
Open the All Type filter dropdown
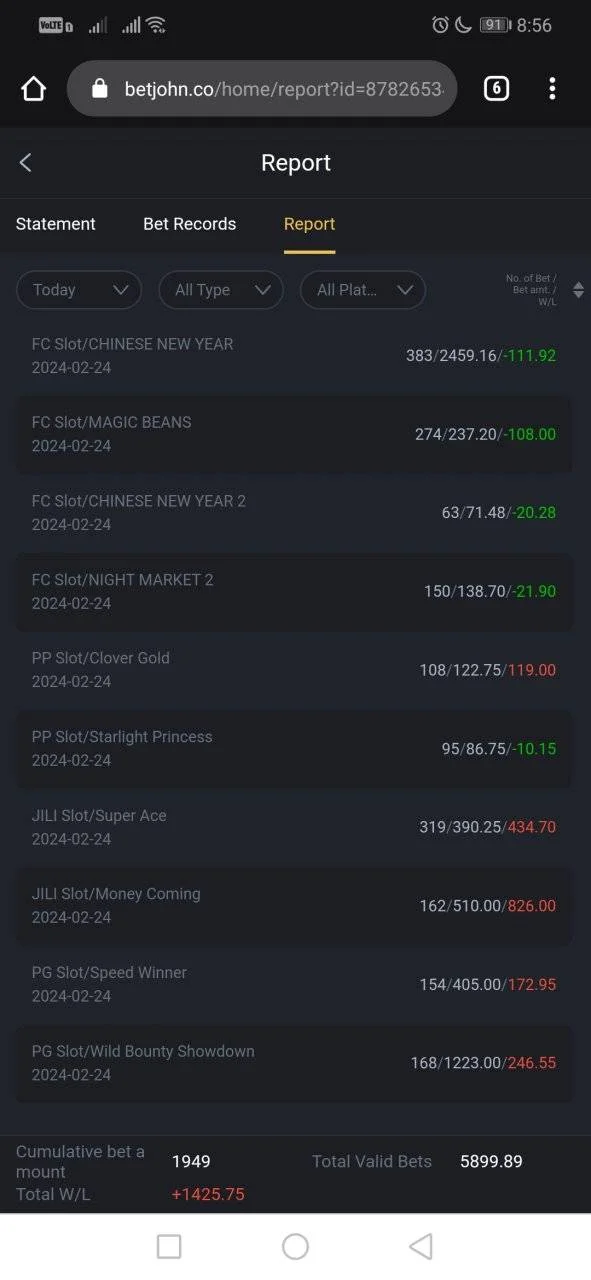(221, 290)
